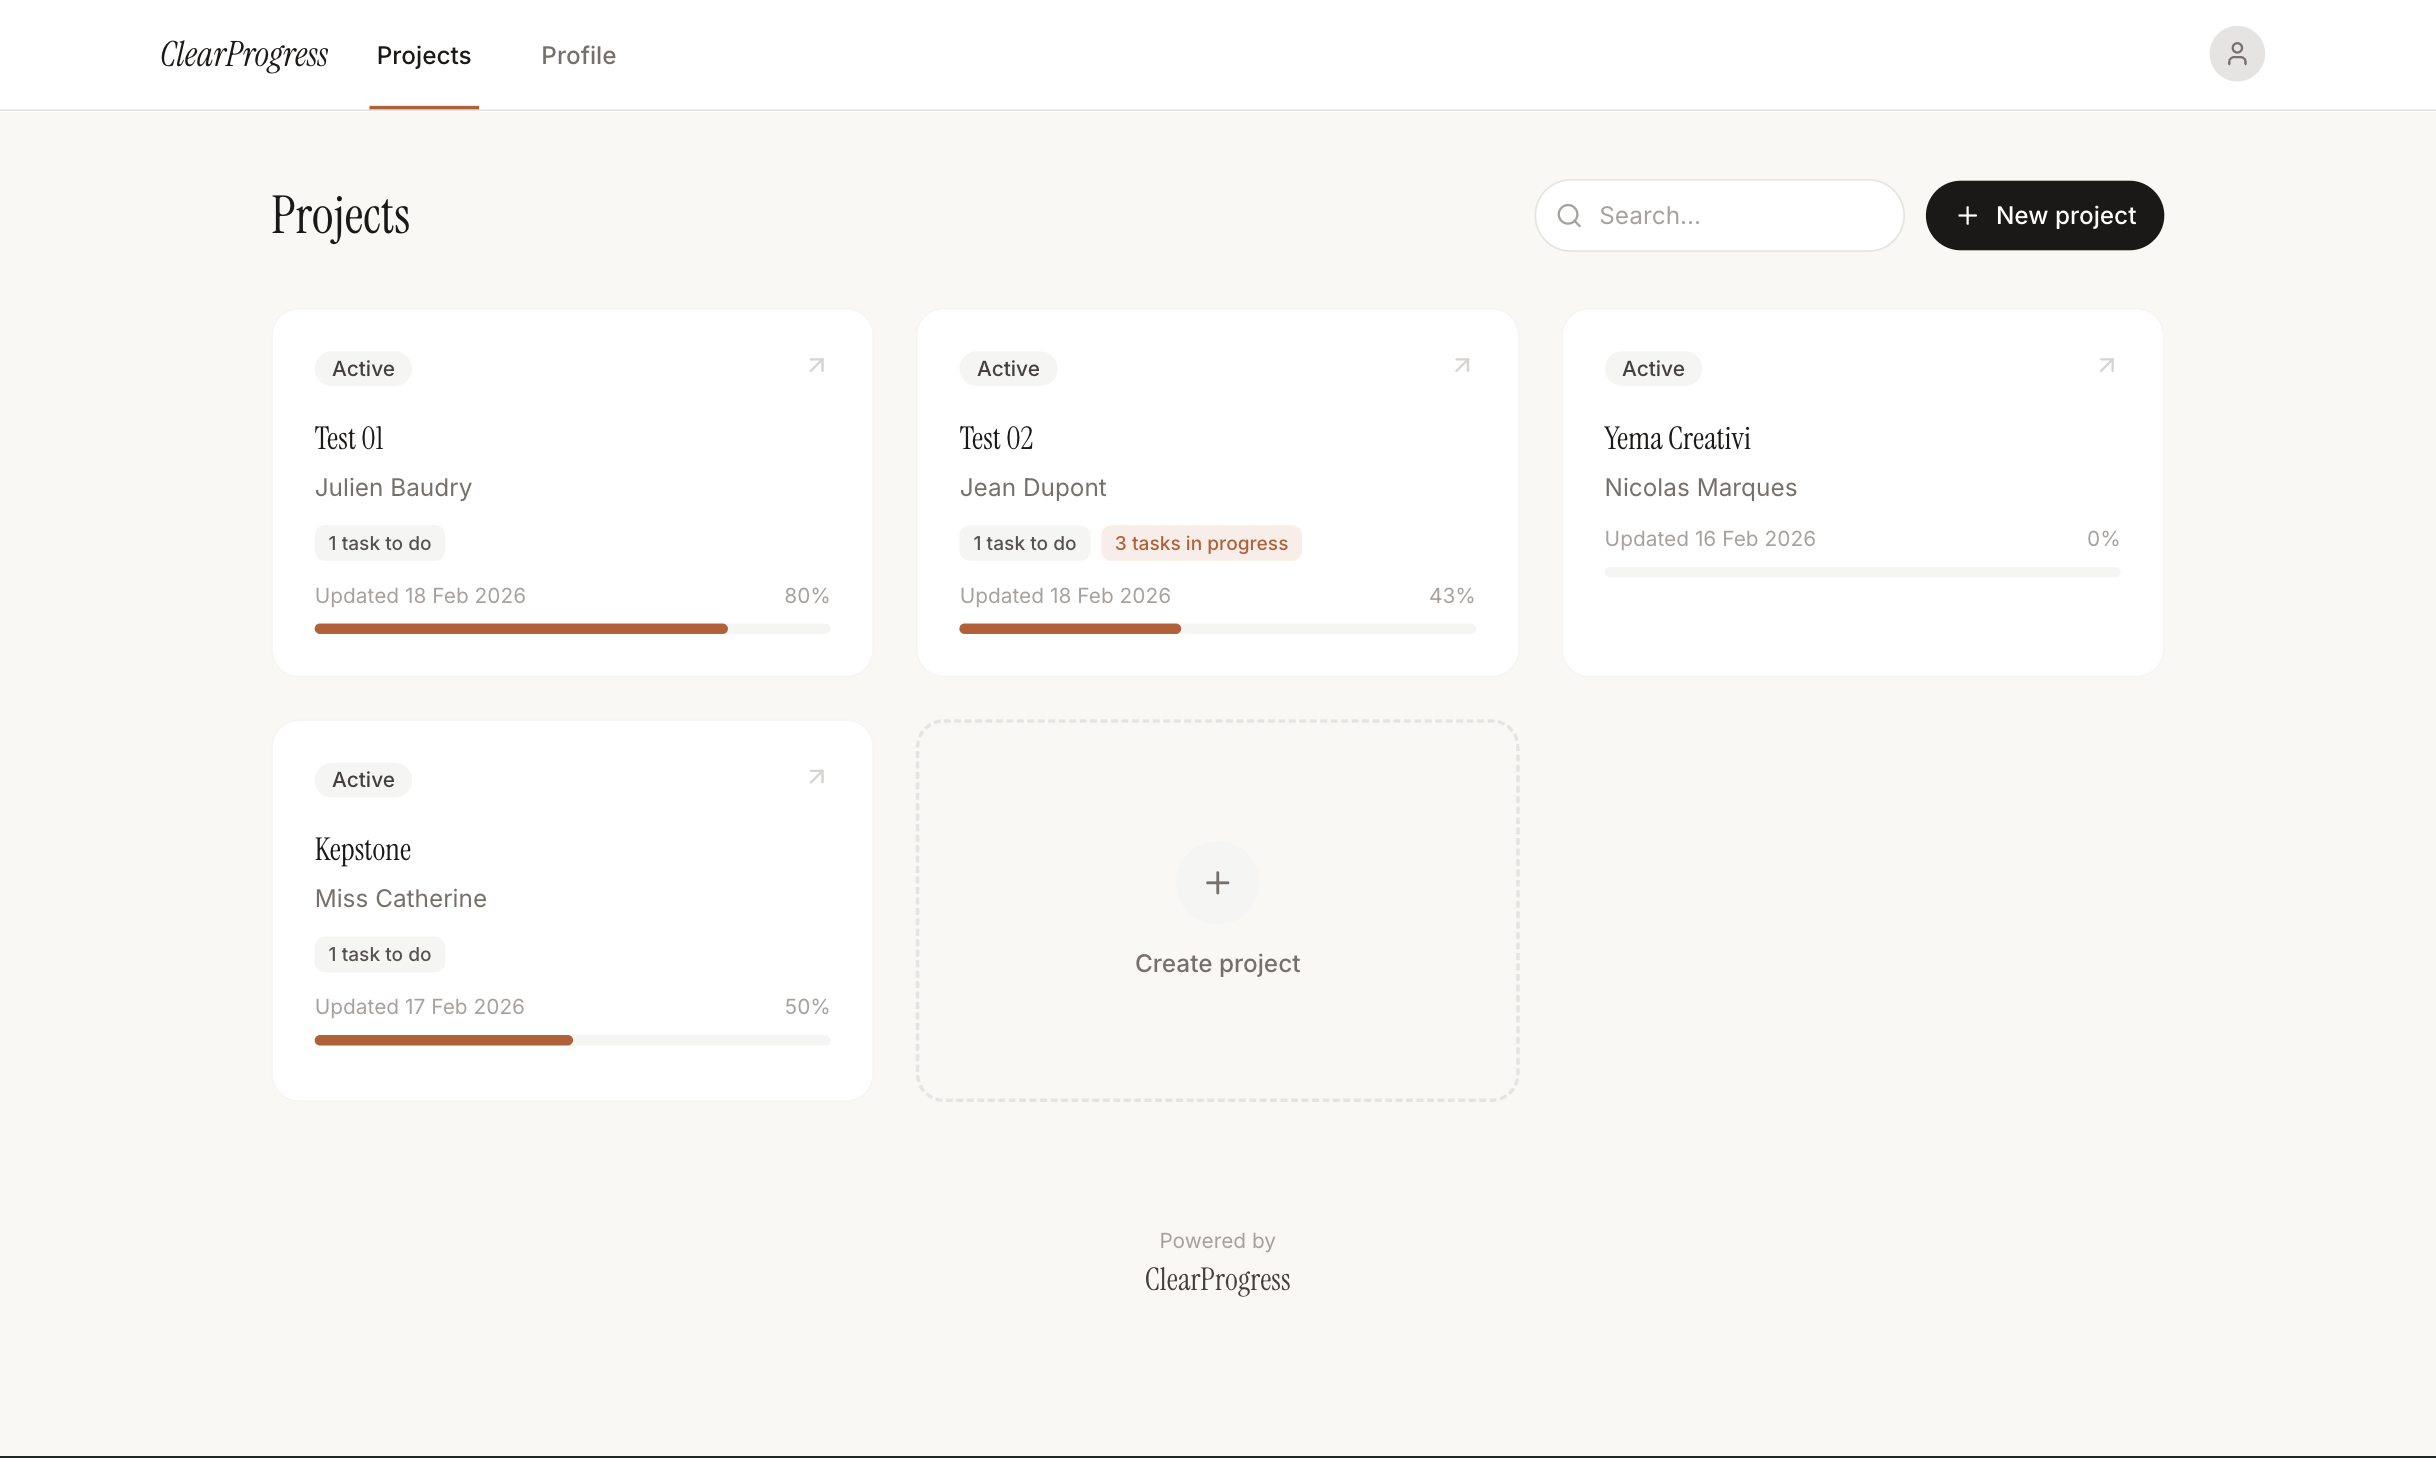The width and height of the screenshot is (2436, 1458).
Task: Open the user avatar icon top right
Action: [x=2236, y=54]
